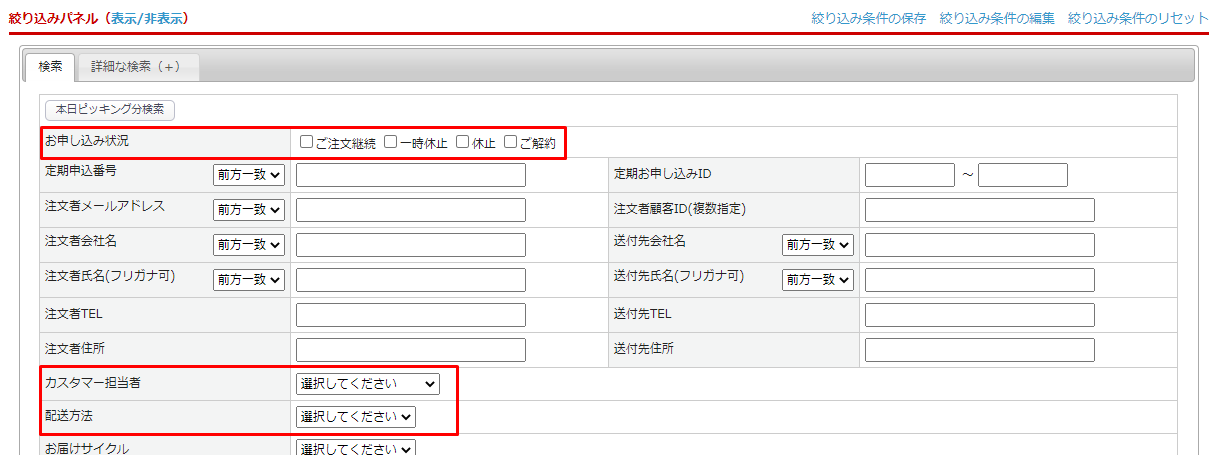The image size is (1215, 455).
Task: Click 絞り込み条件の保存 link
Action: pyautogui.click(x=868, y=18)
